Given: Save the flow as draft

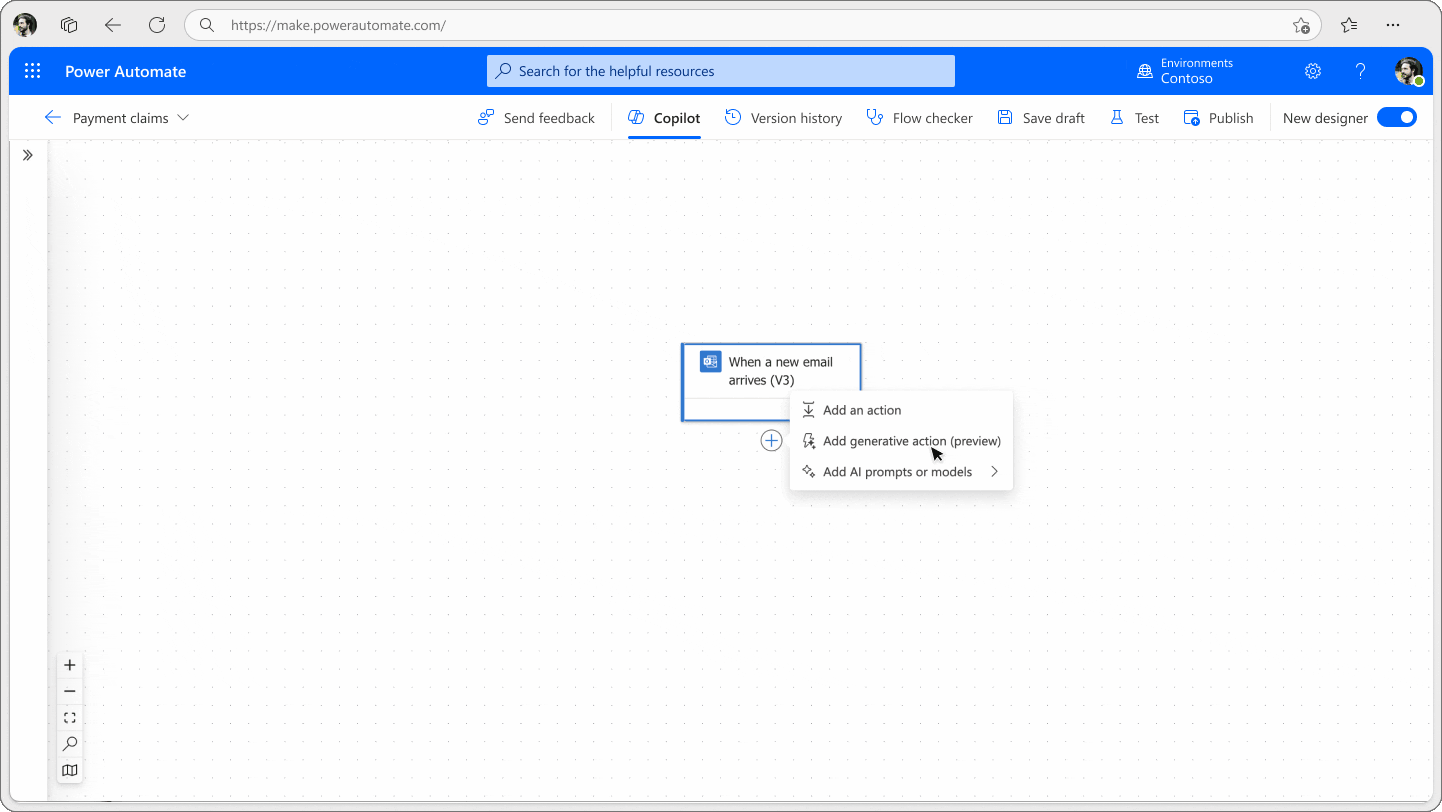Looking at the screenshot, I should [x=1041, y=117].
